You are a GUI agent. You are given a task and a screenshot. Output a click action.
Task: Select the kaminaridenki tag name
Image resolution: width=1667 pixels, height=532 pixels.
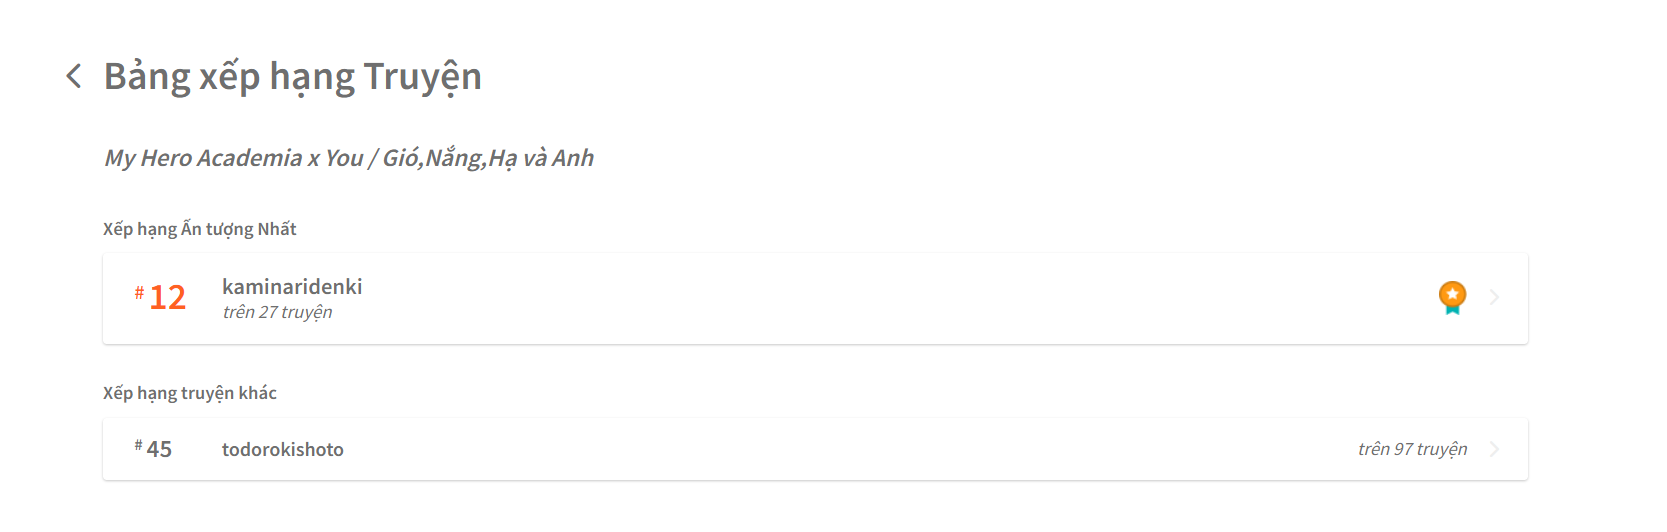(x=292, y=287)
